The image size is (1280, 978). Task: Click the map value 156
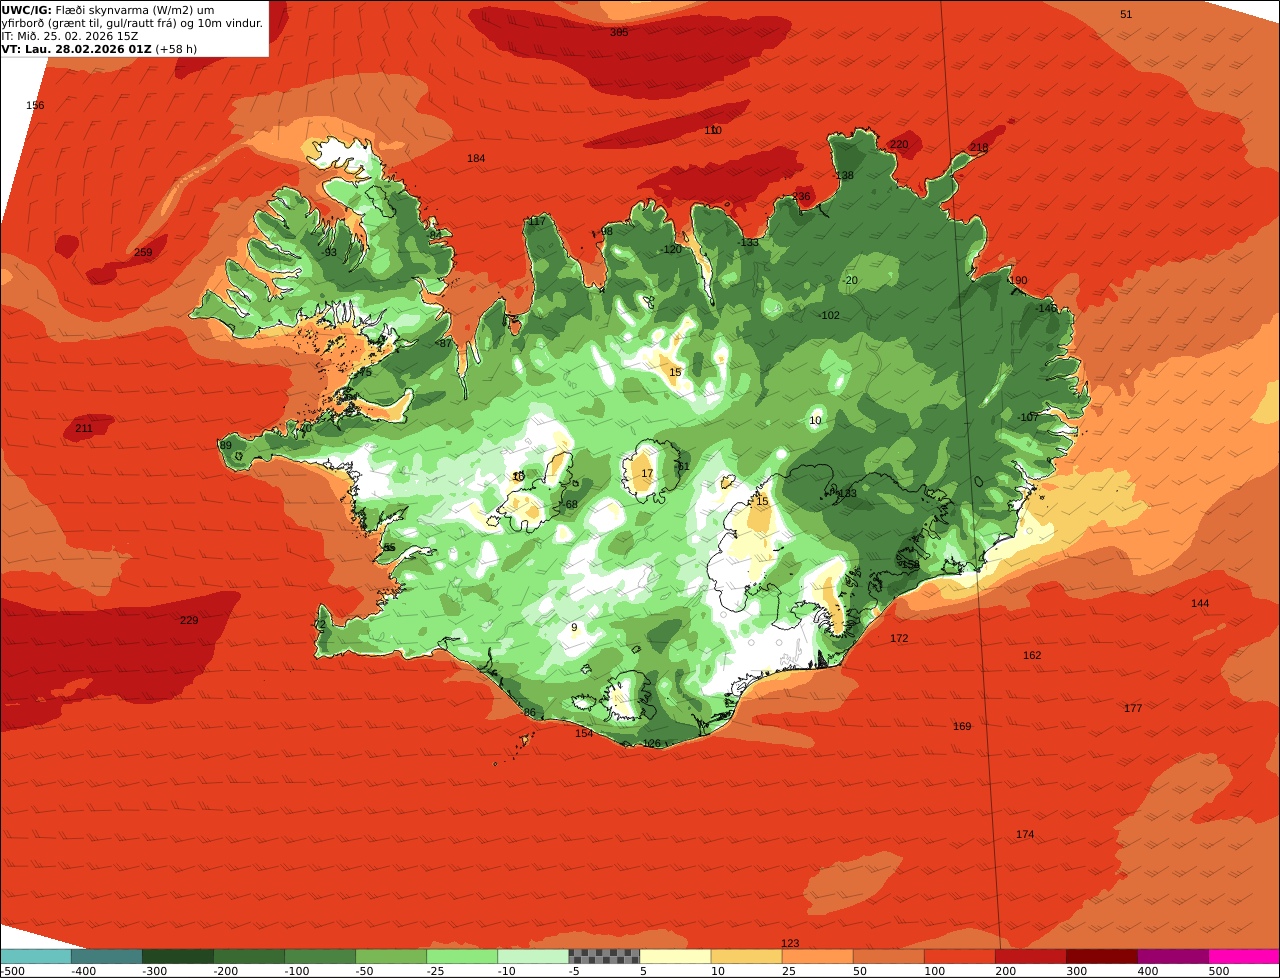click(35, 105)
